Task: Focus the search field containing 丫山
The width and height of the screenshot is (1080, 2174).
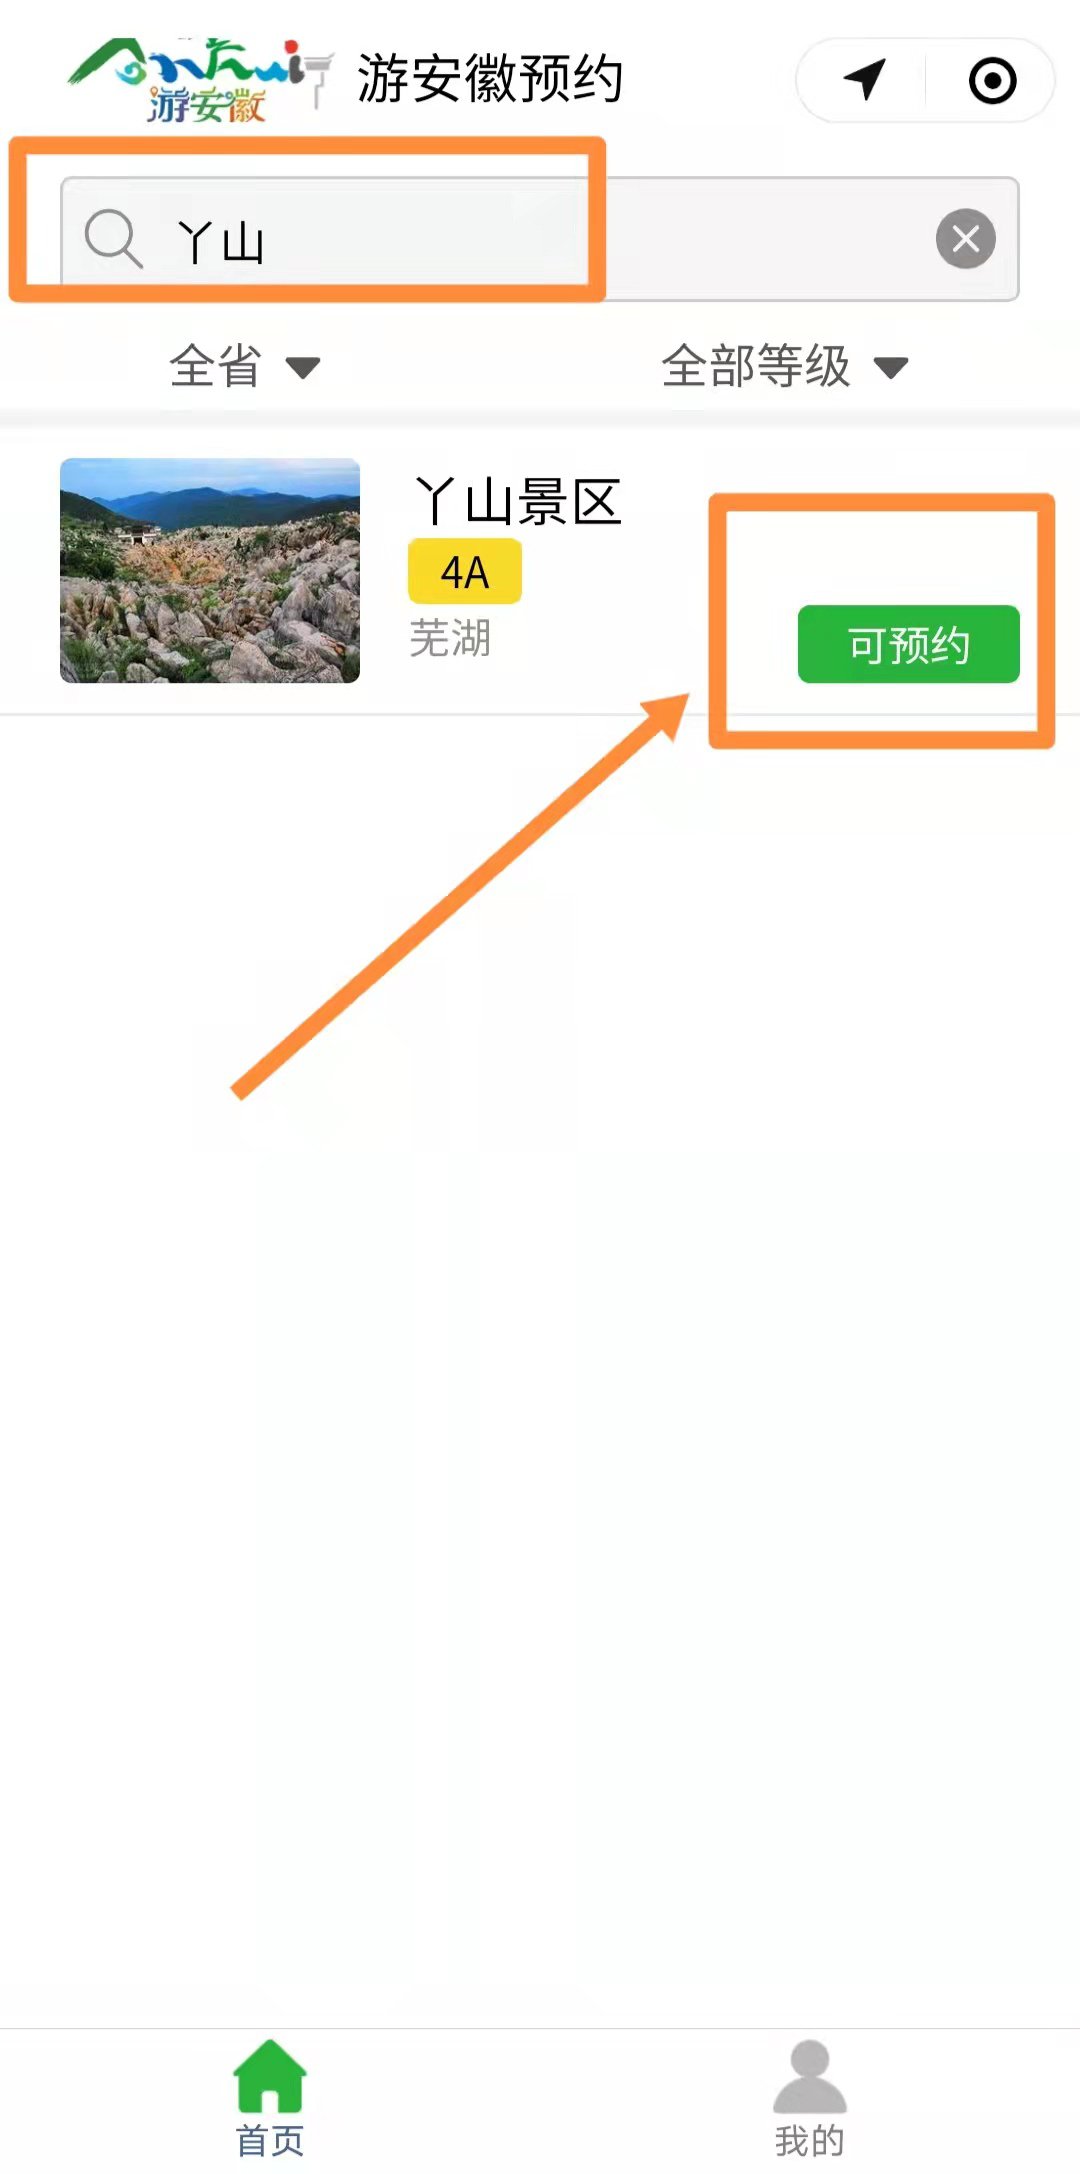Action: (x=540, y=239)
